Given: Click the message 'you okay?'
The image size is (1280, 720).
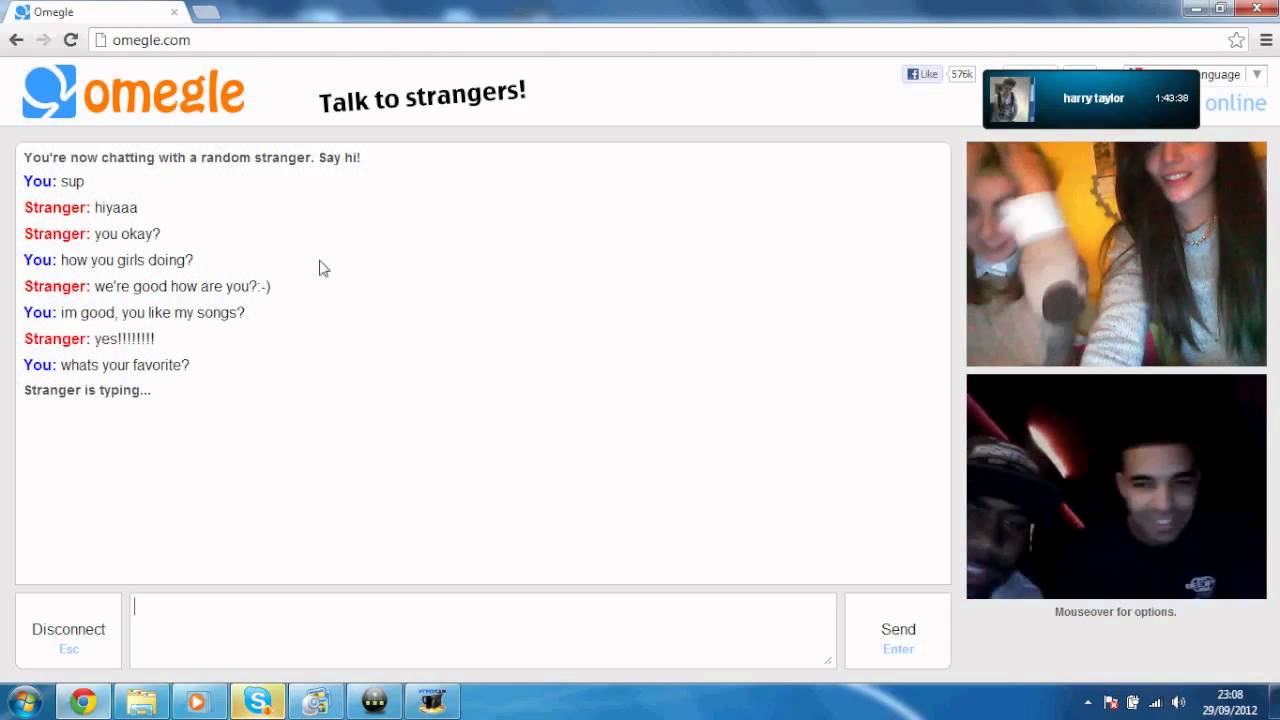Looking at the screenshot, I should pos(127,234).
